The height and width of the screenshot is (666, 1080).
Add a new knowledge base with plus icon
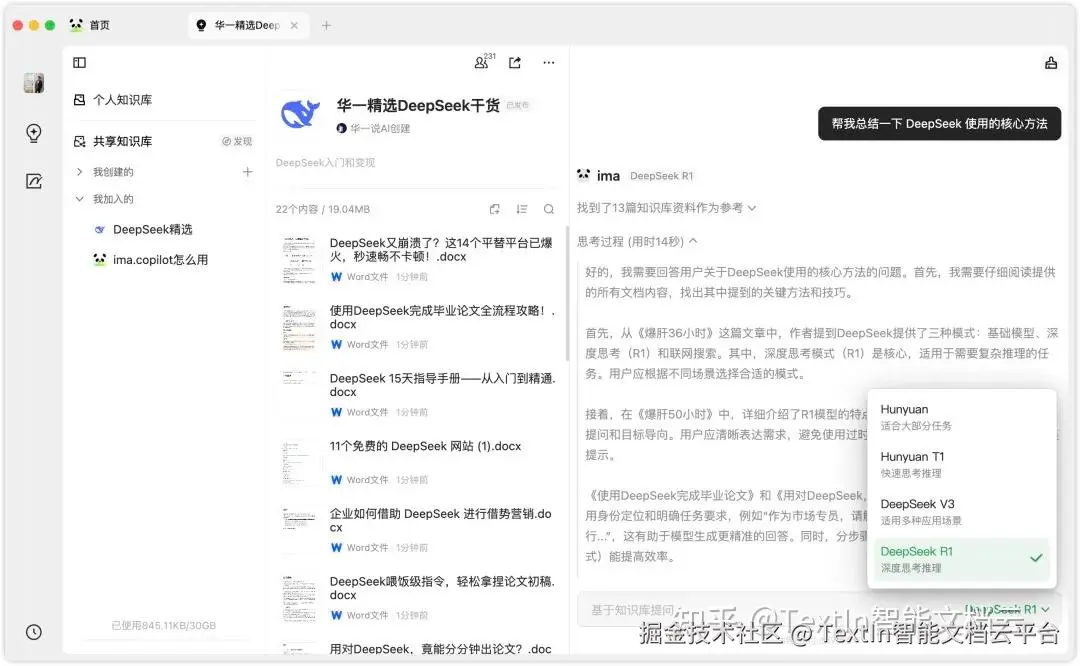[x=247, y=171]
